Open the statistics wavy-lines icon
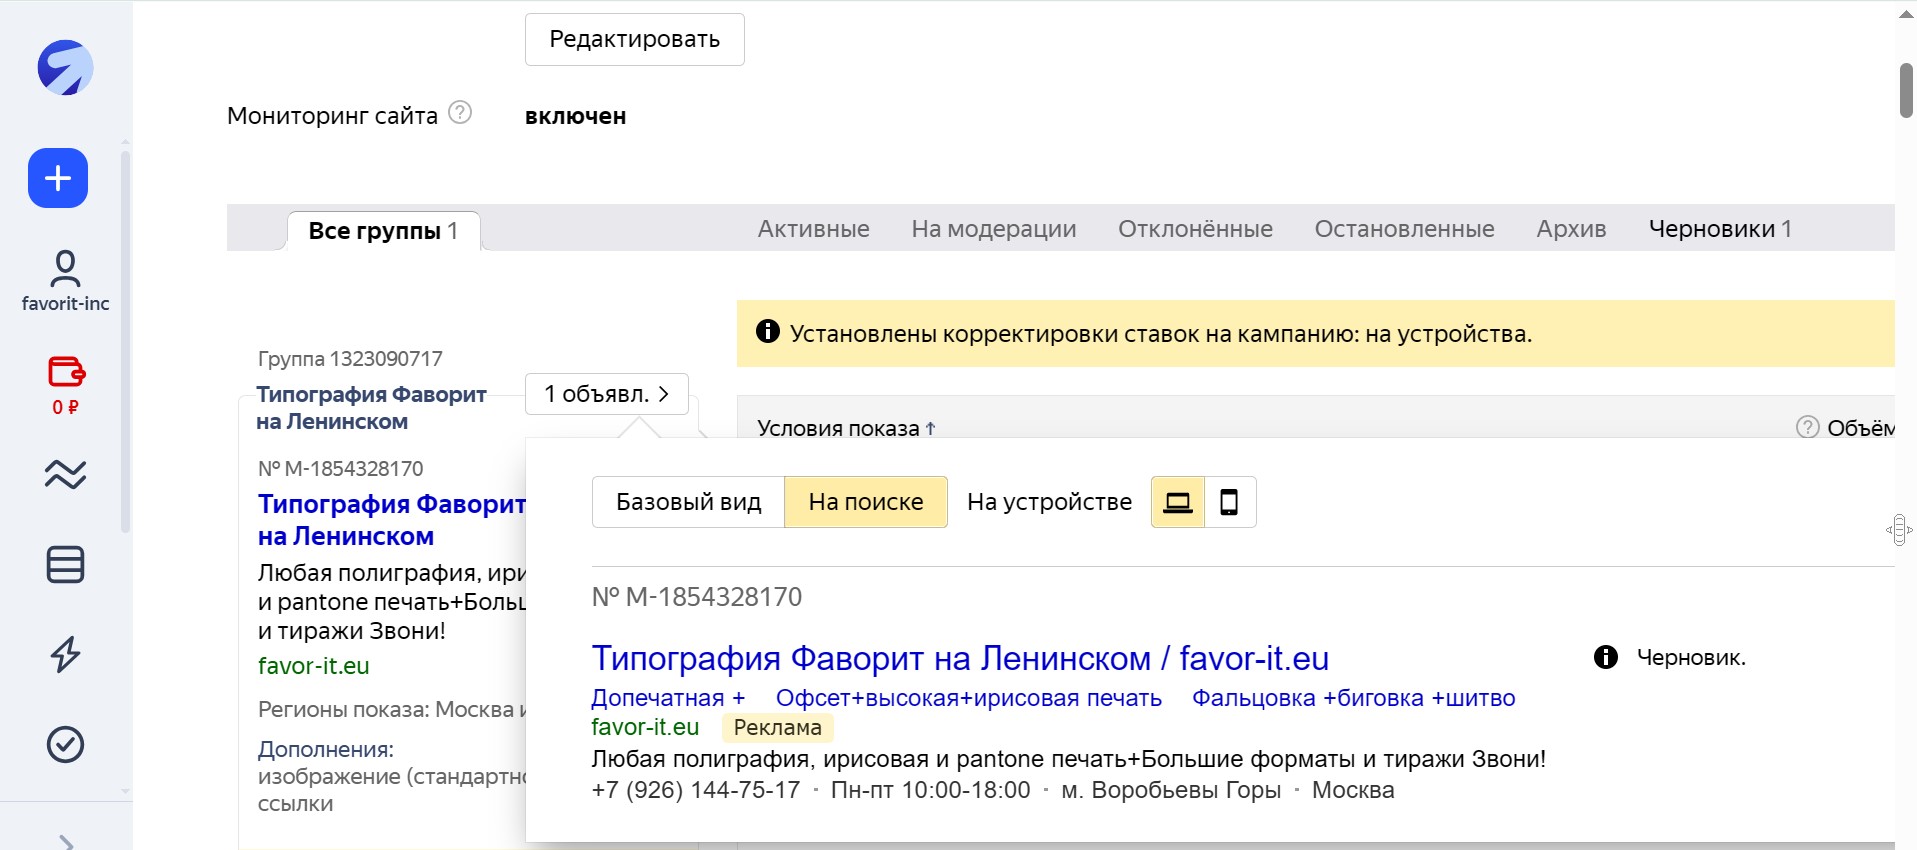The width and height of the screenshot is (1917, 850). (65, 474)
